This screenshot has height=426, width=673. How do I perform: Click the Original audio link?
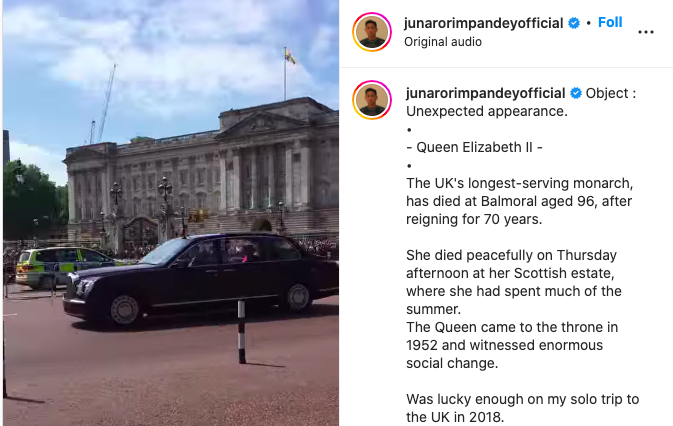coord(443,42)
